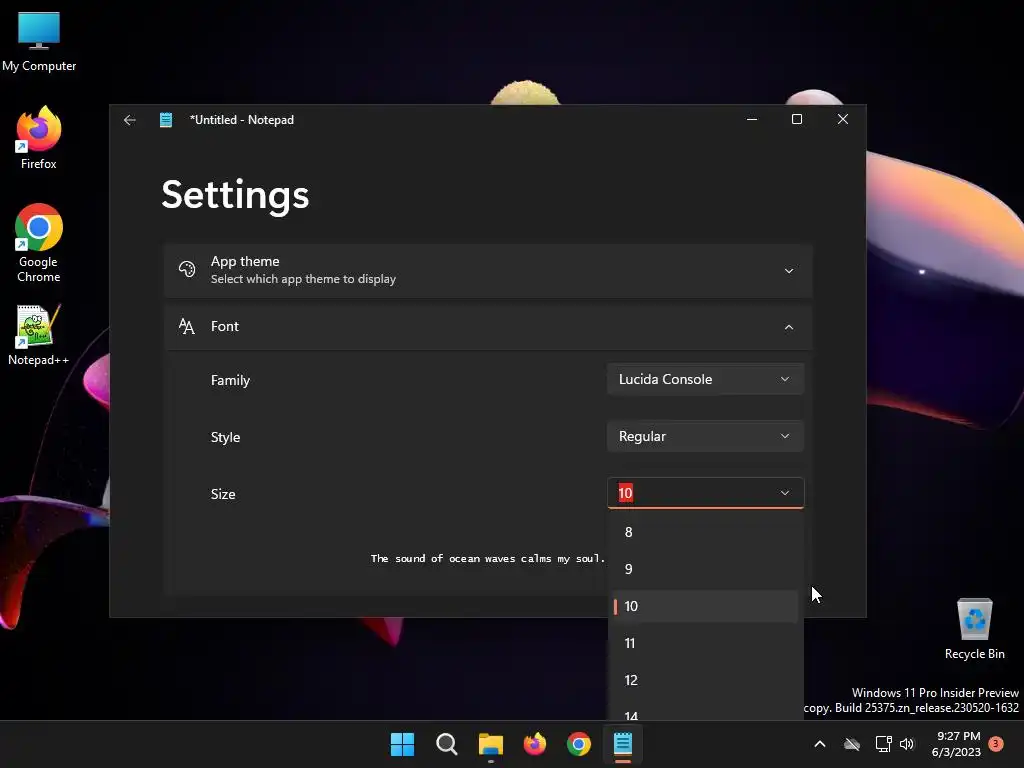Click the Family label
Screen dimensions: 1024x768
click(x=230, y=380)
